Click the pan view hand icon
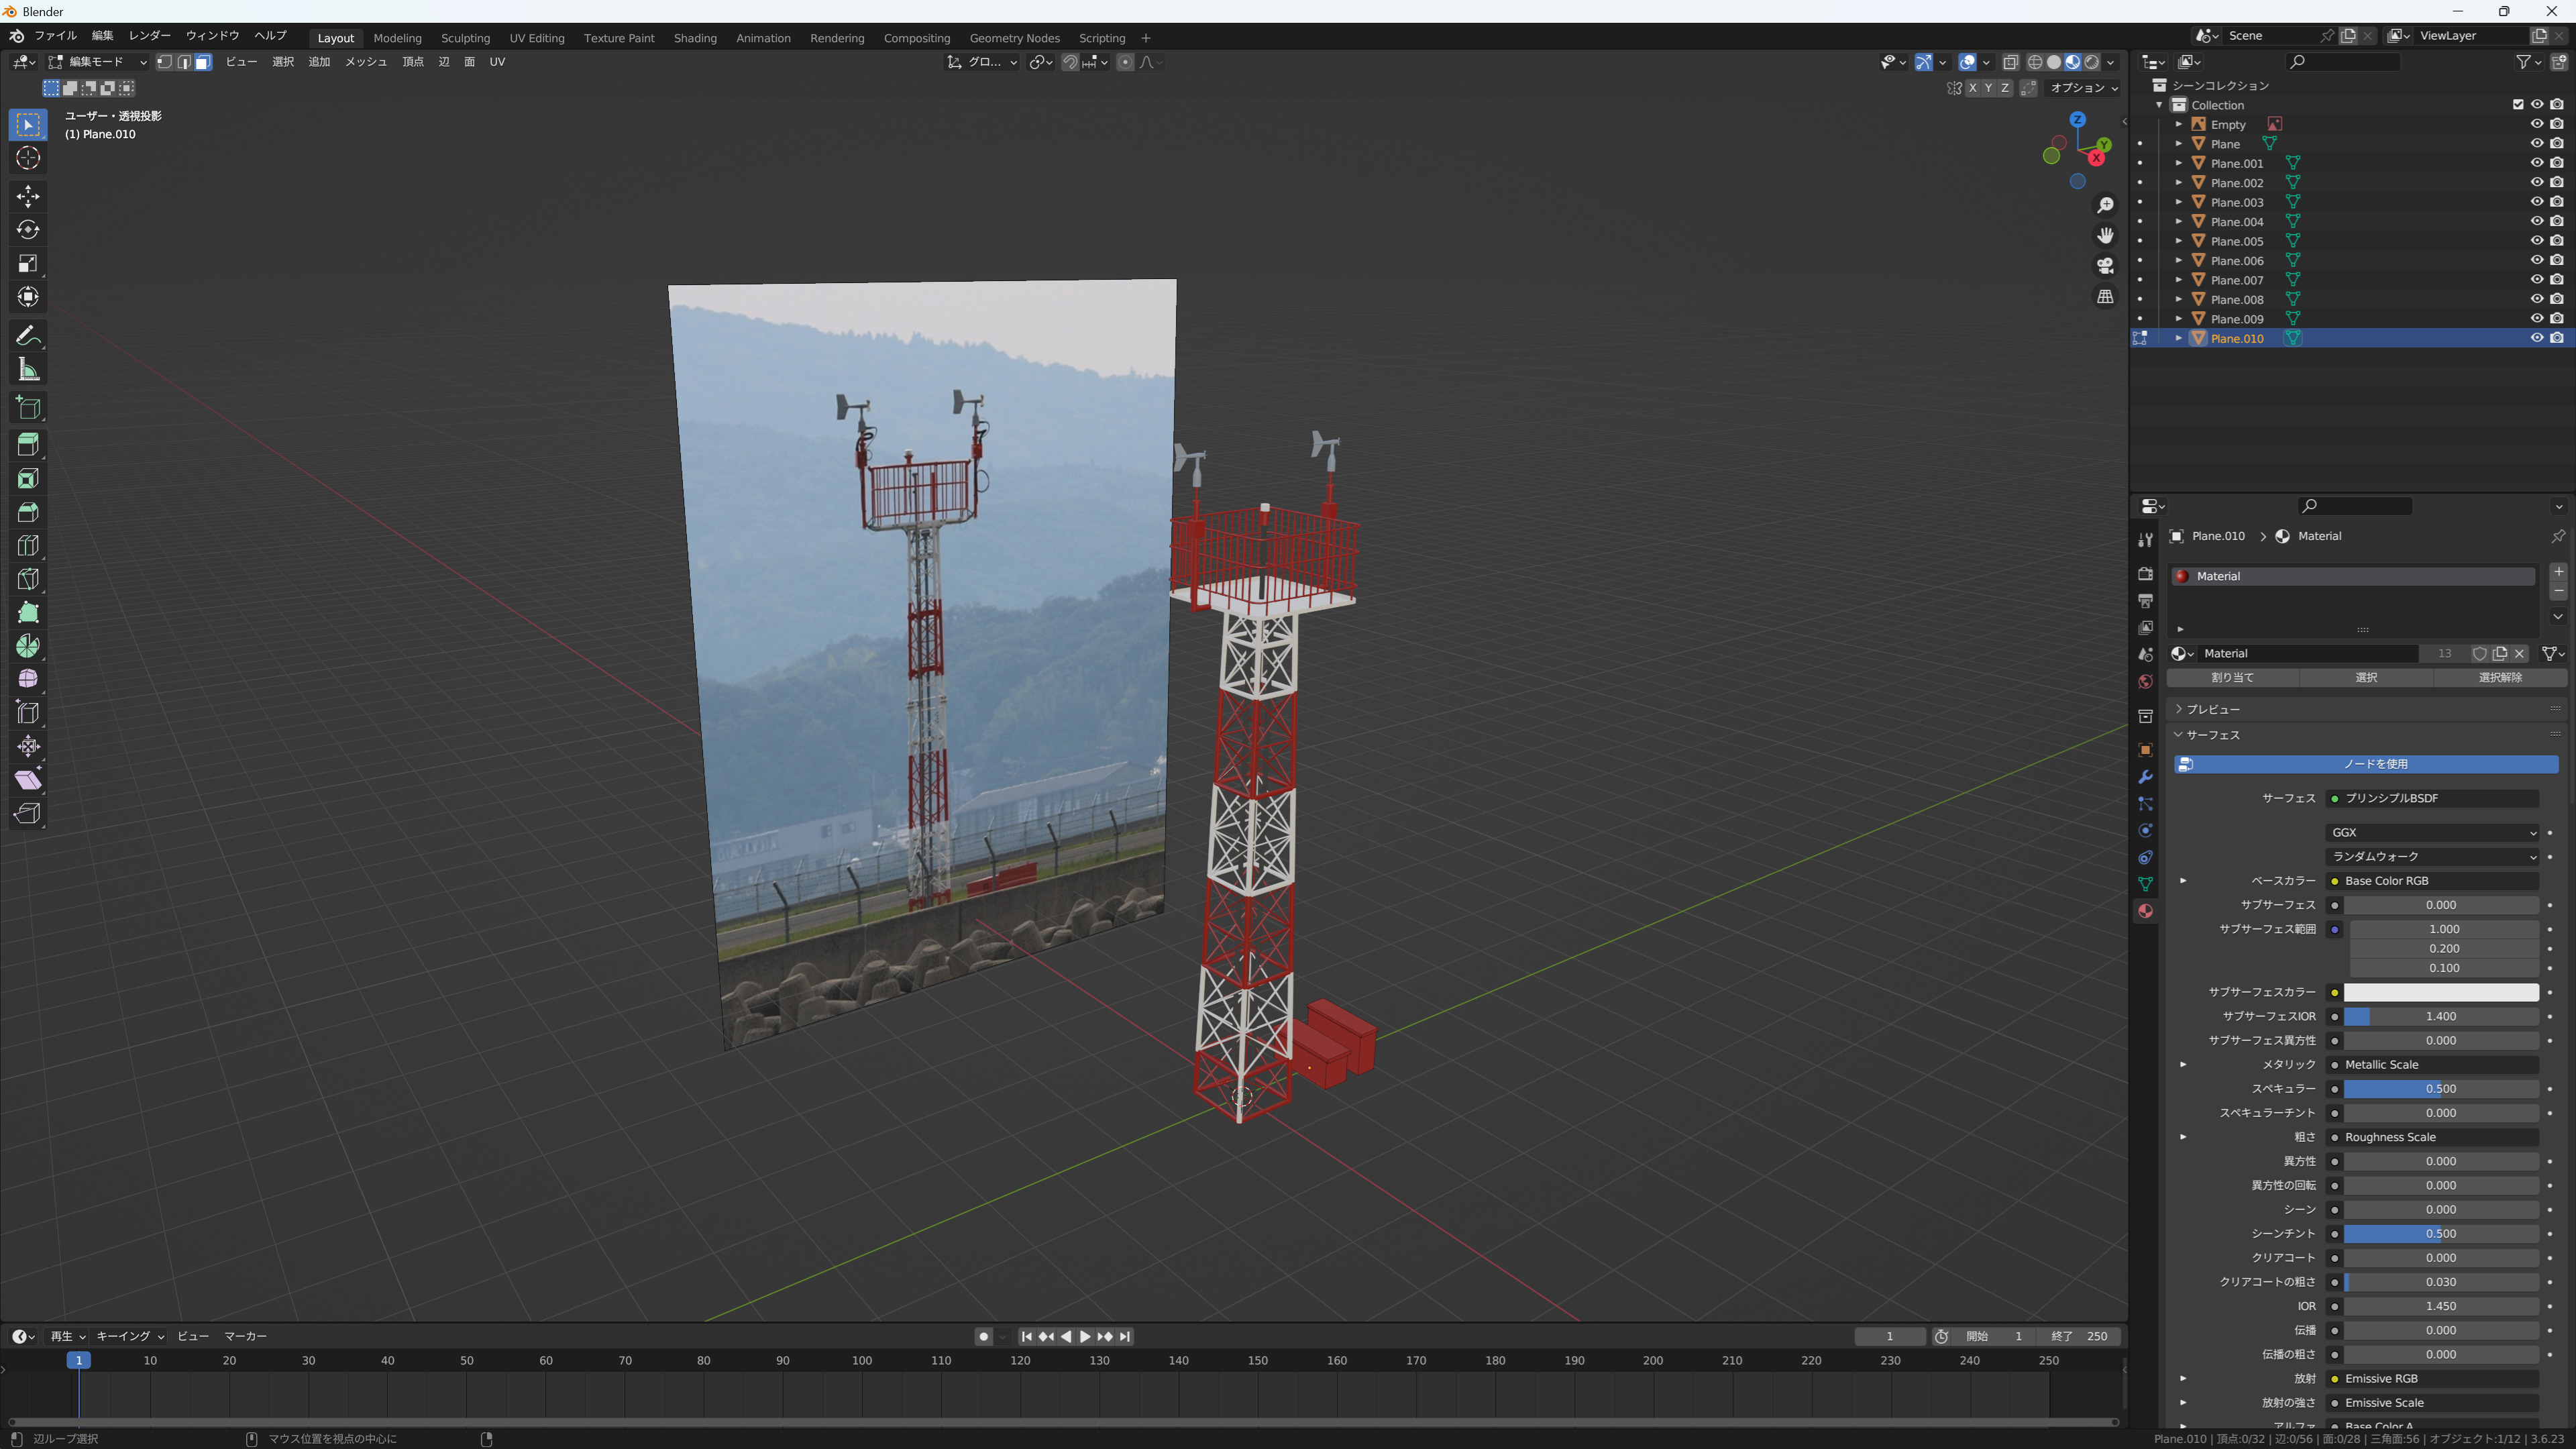This screenshot has height=1449, width=2576. pos(2105,236)
